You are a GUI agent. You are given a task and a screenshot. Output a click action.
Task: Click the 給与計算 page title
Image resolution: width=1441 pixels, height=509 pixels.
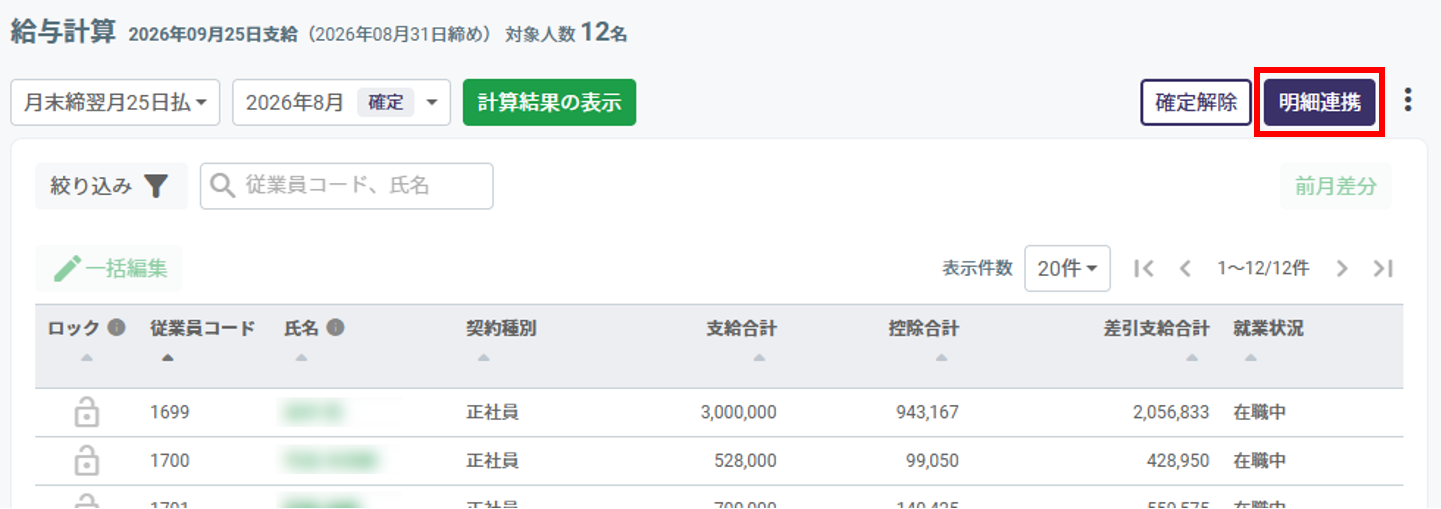[63, 31]
